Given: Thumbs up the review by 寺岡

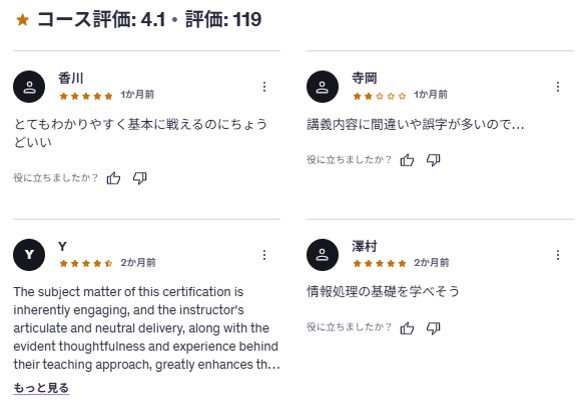Looking at the screenshot, I should coord(407,160).
